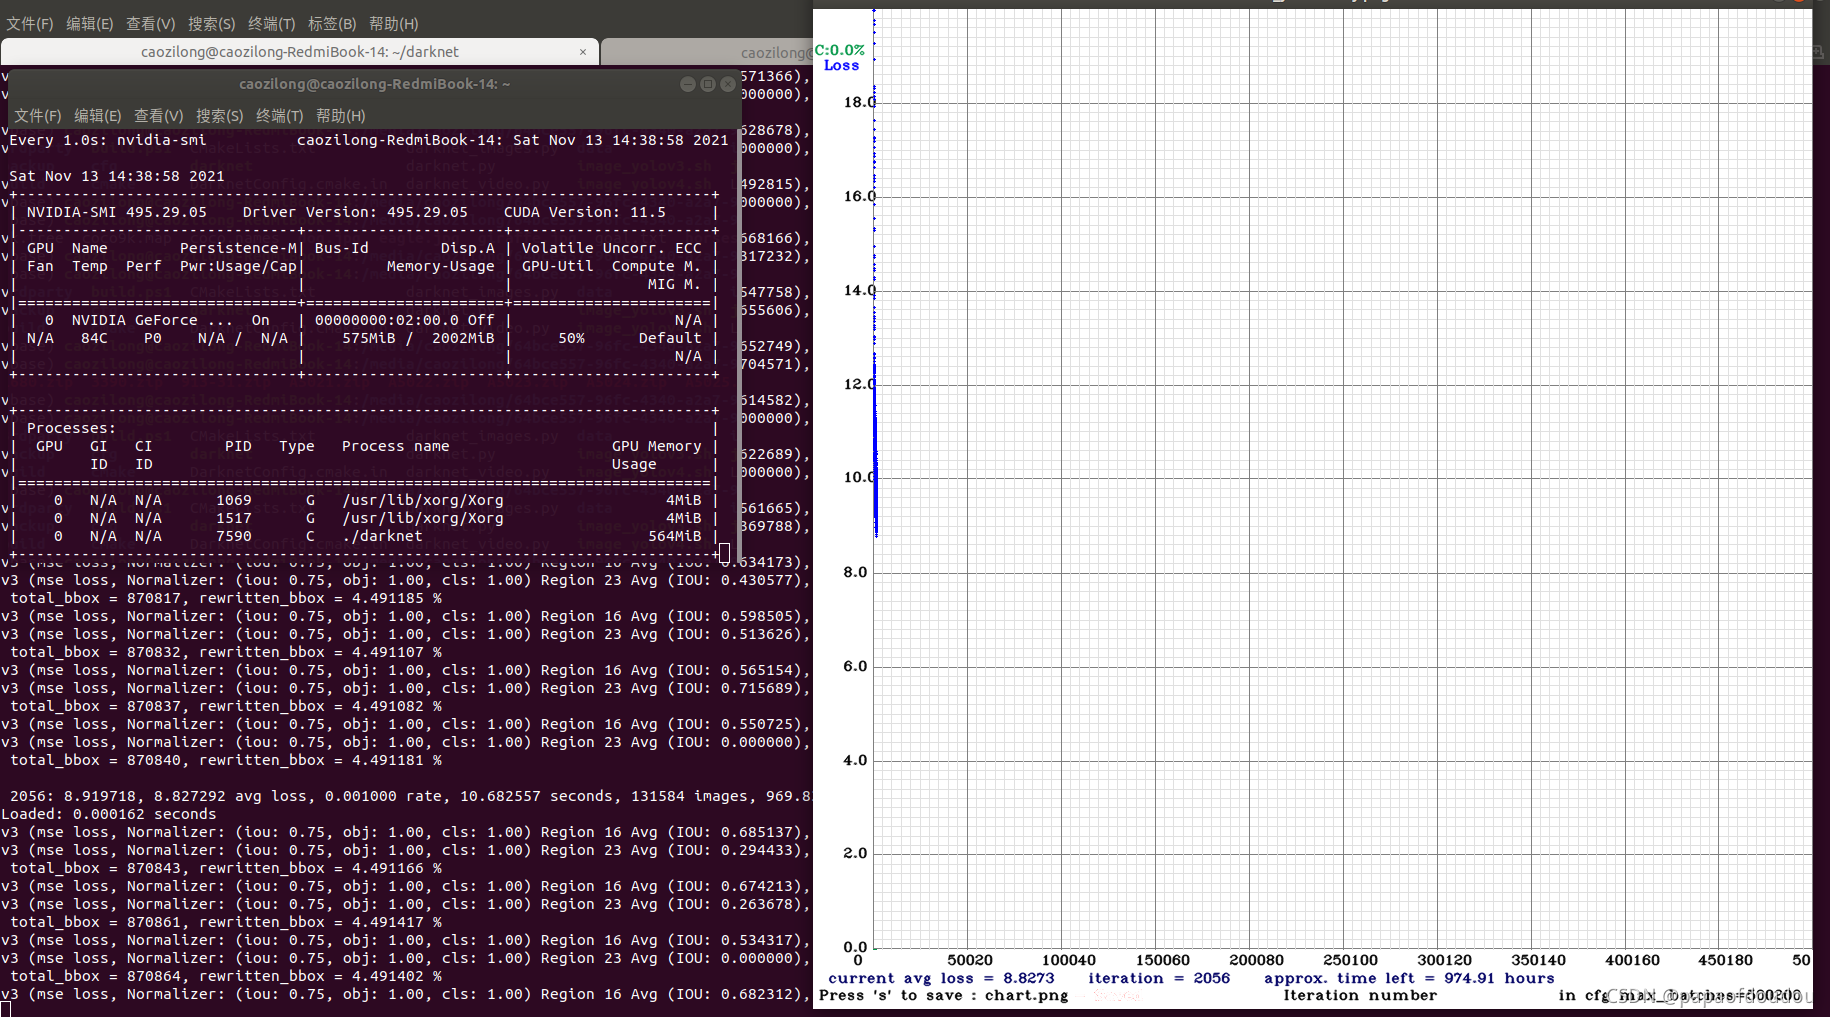
Task: Open 编辑(E) menu in the back darknet terminal
Action: click(x=90, y=23)
